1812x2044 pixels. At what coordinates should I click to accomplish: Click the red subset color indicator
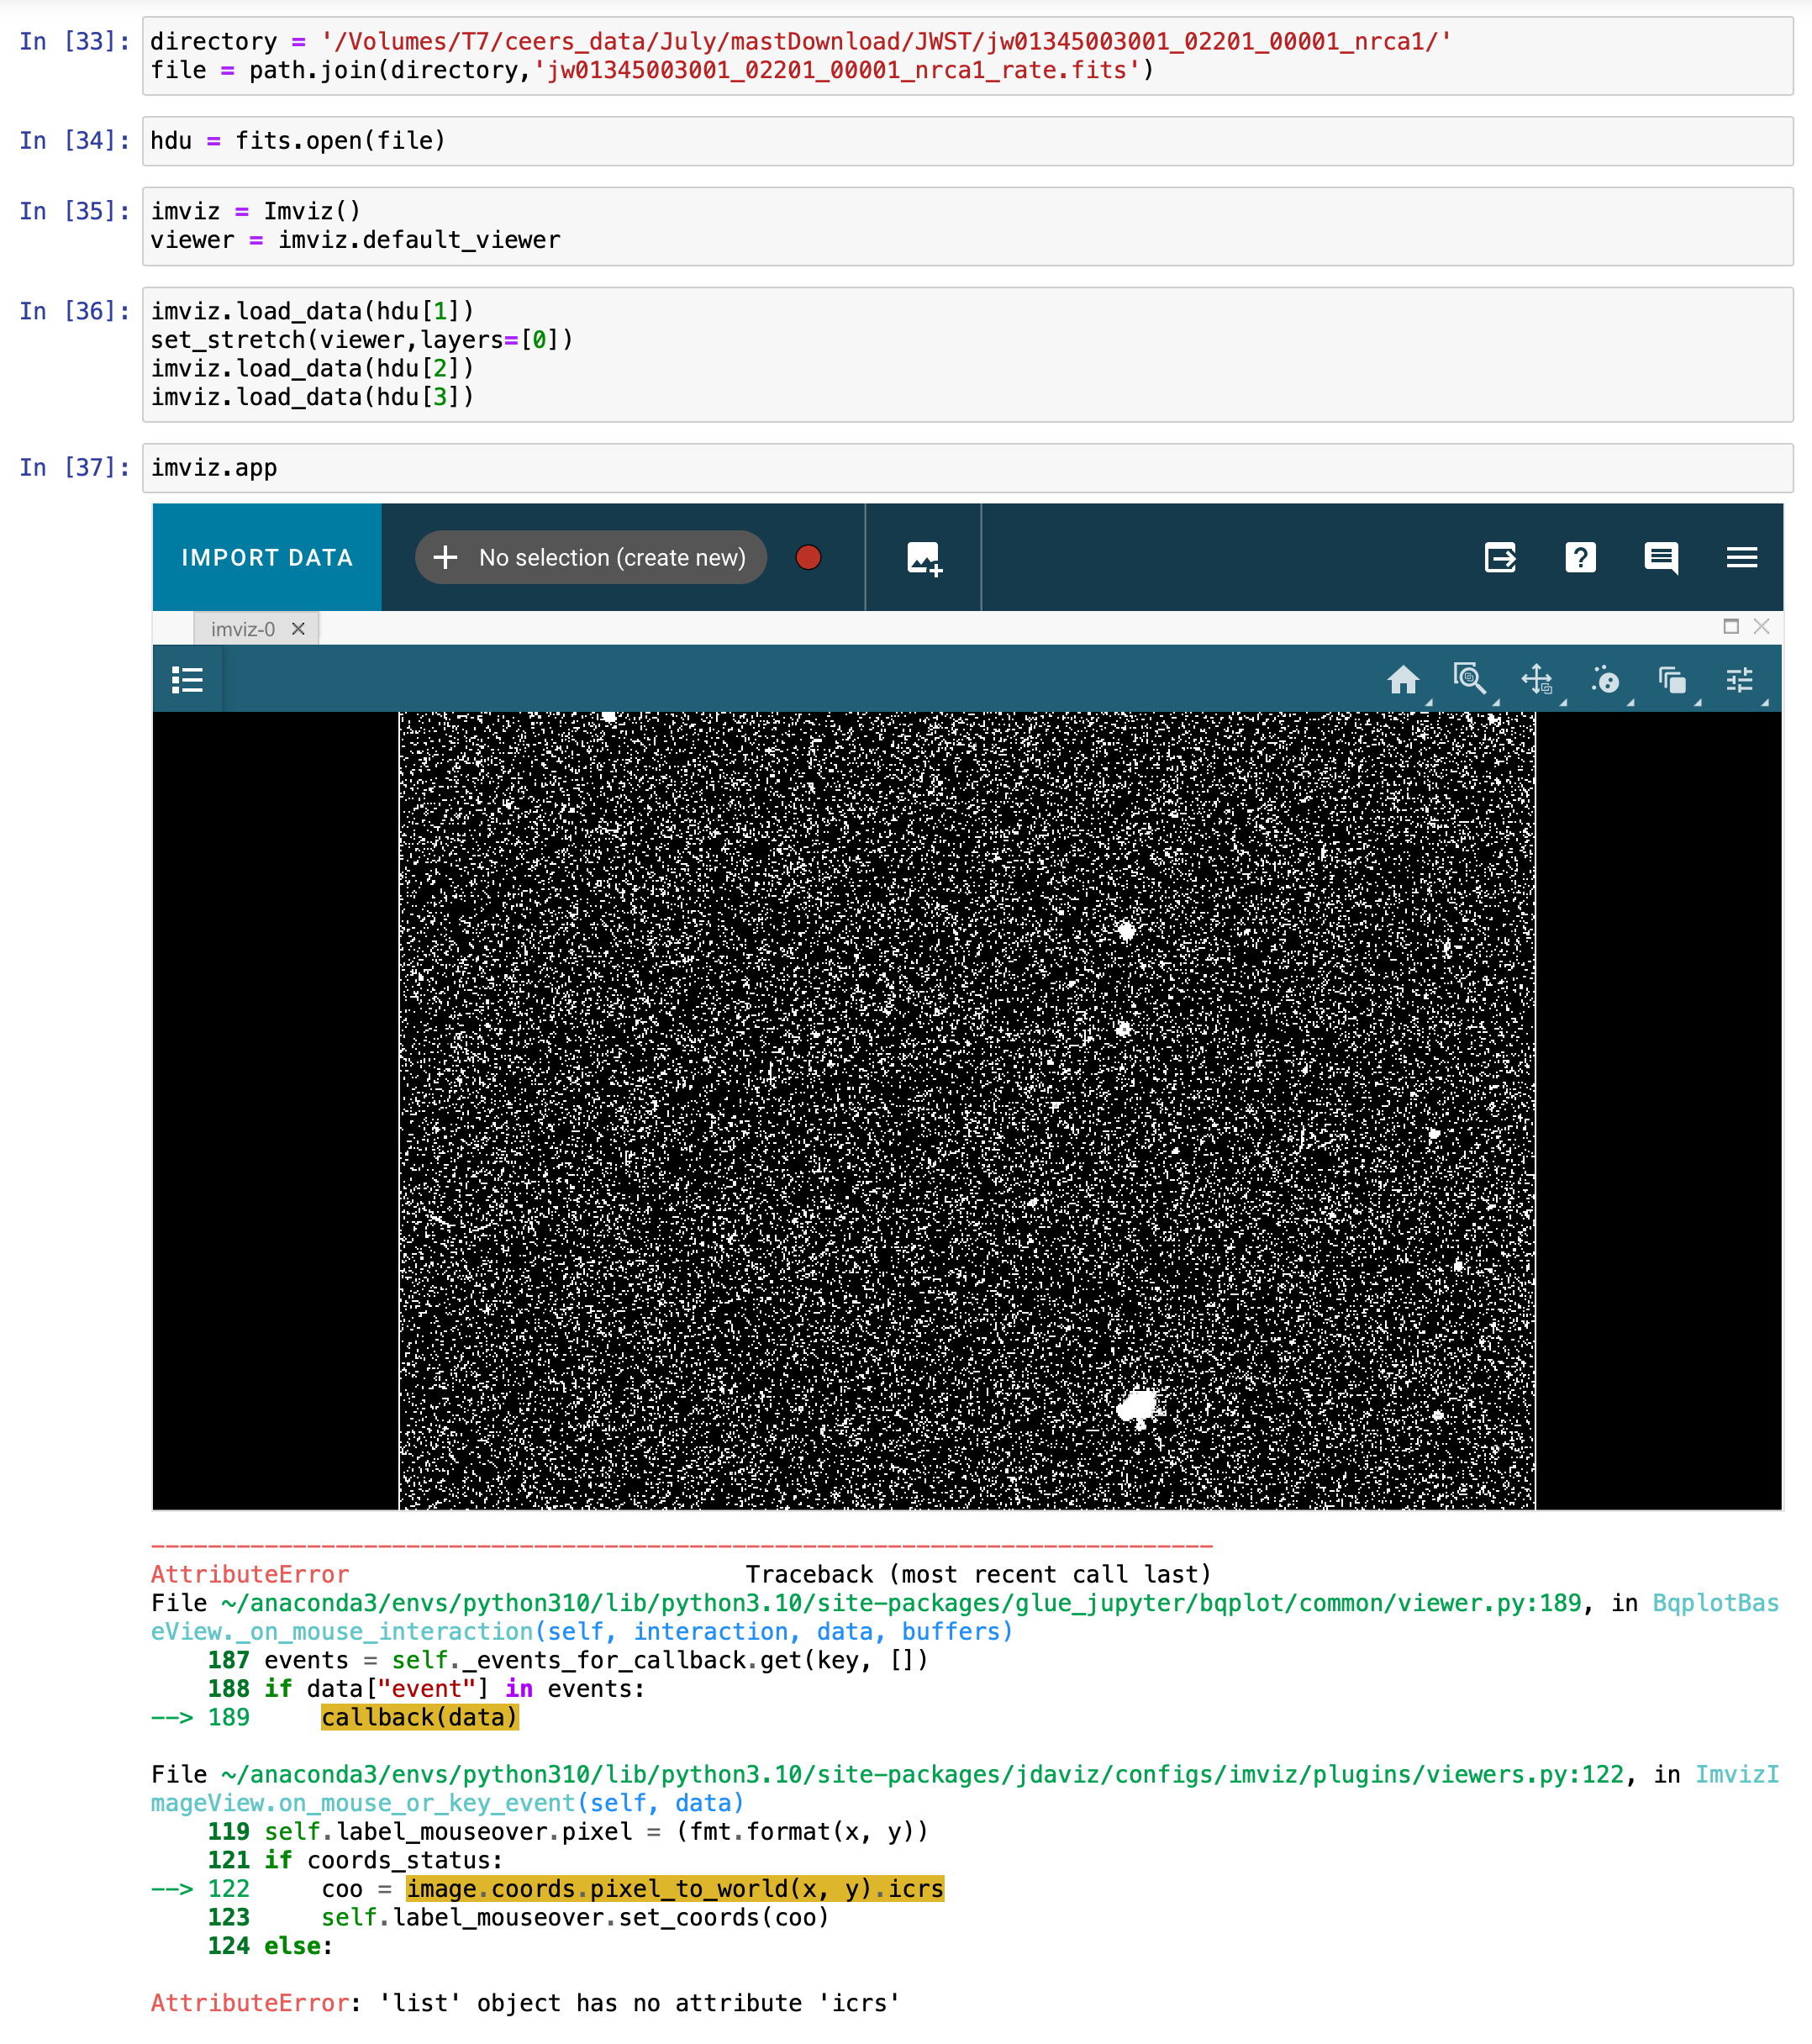[x=808, y=558]
